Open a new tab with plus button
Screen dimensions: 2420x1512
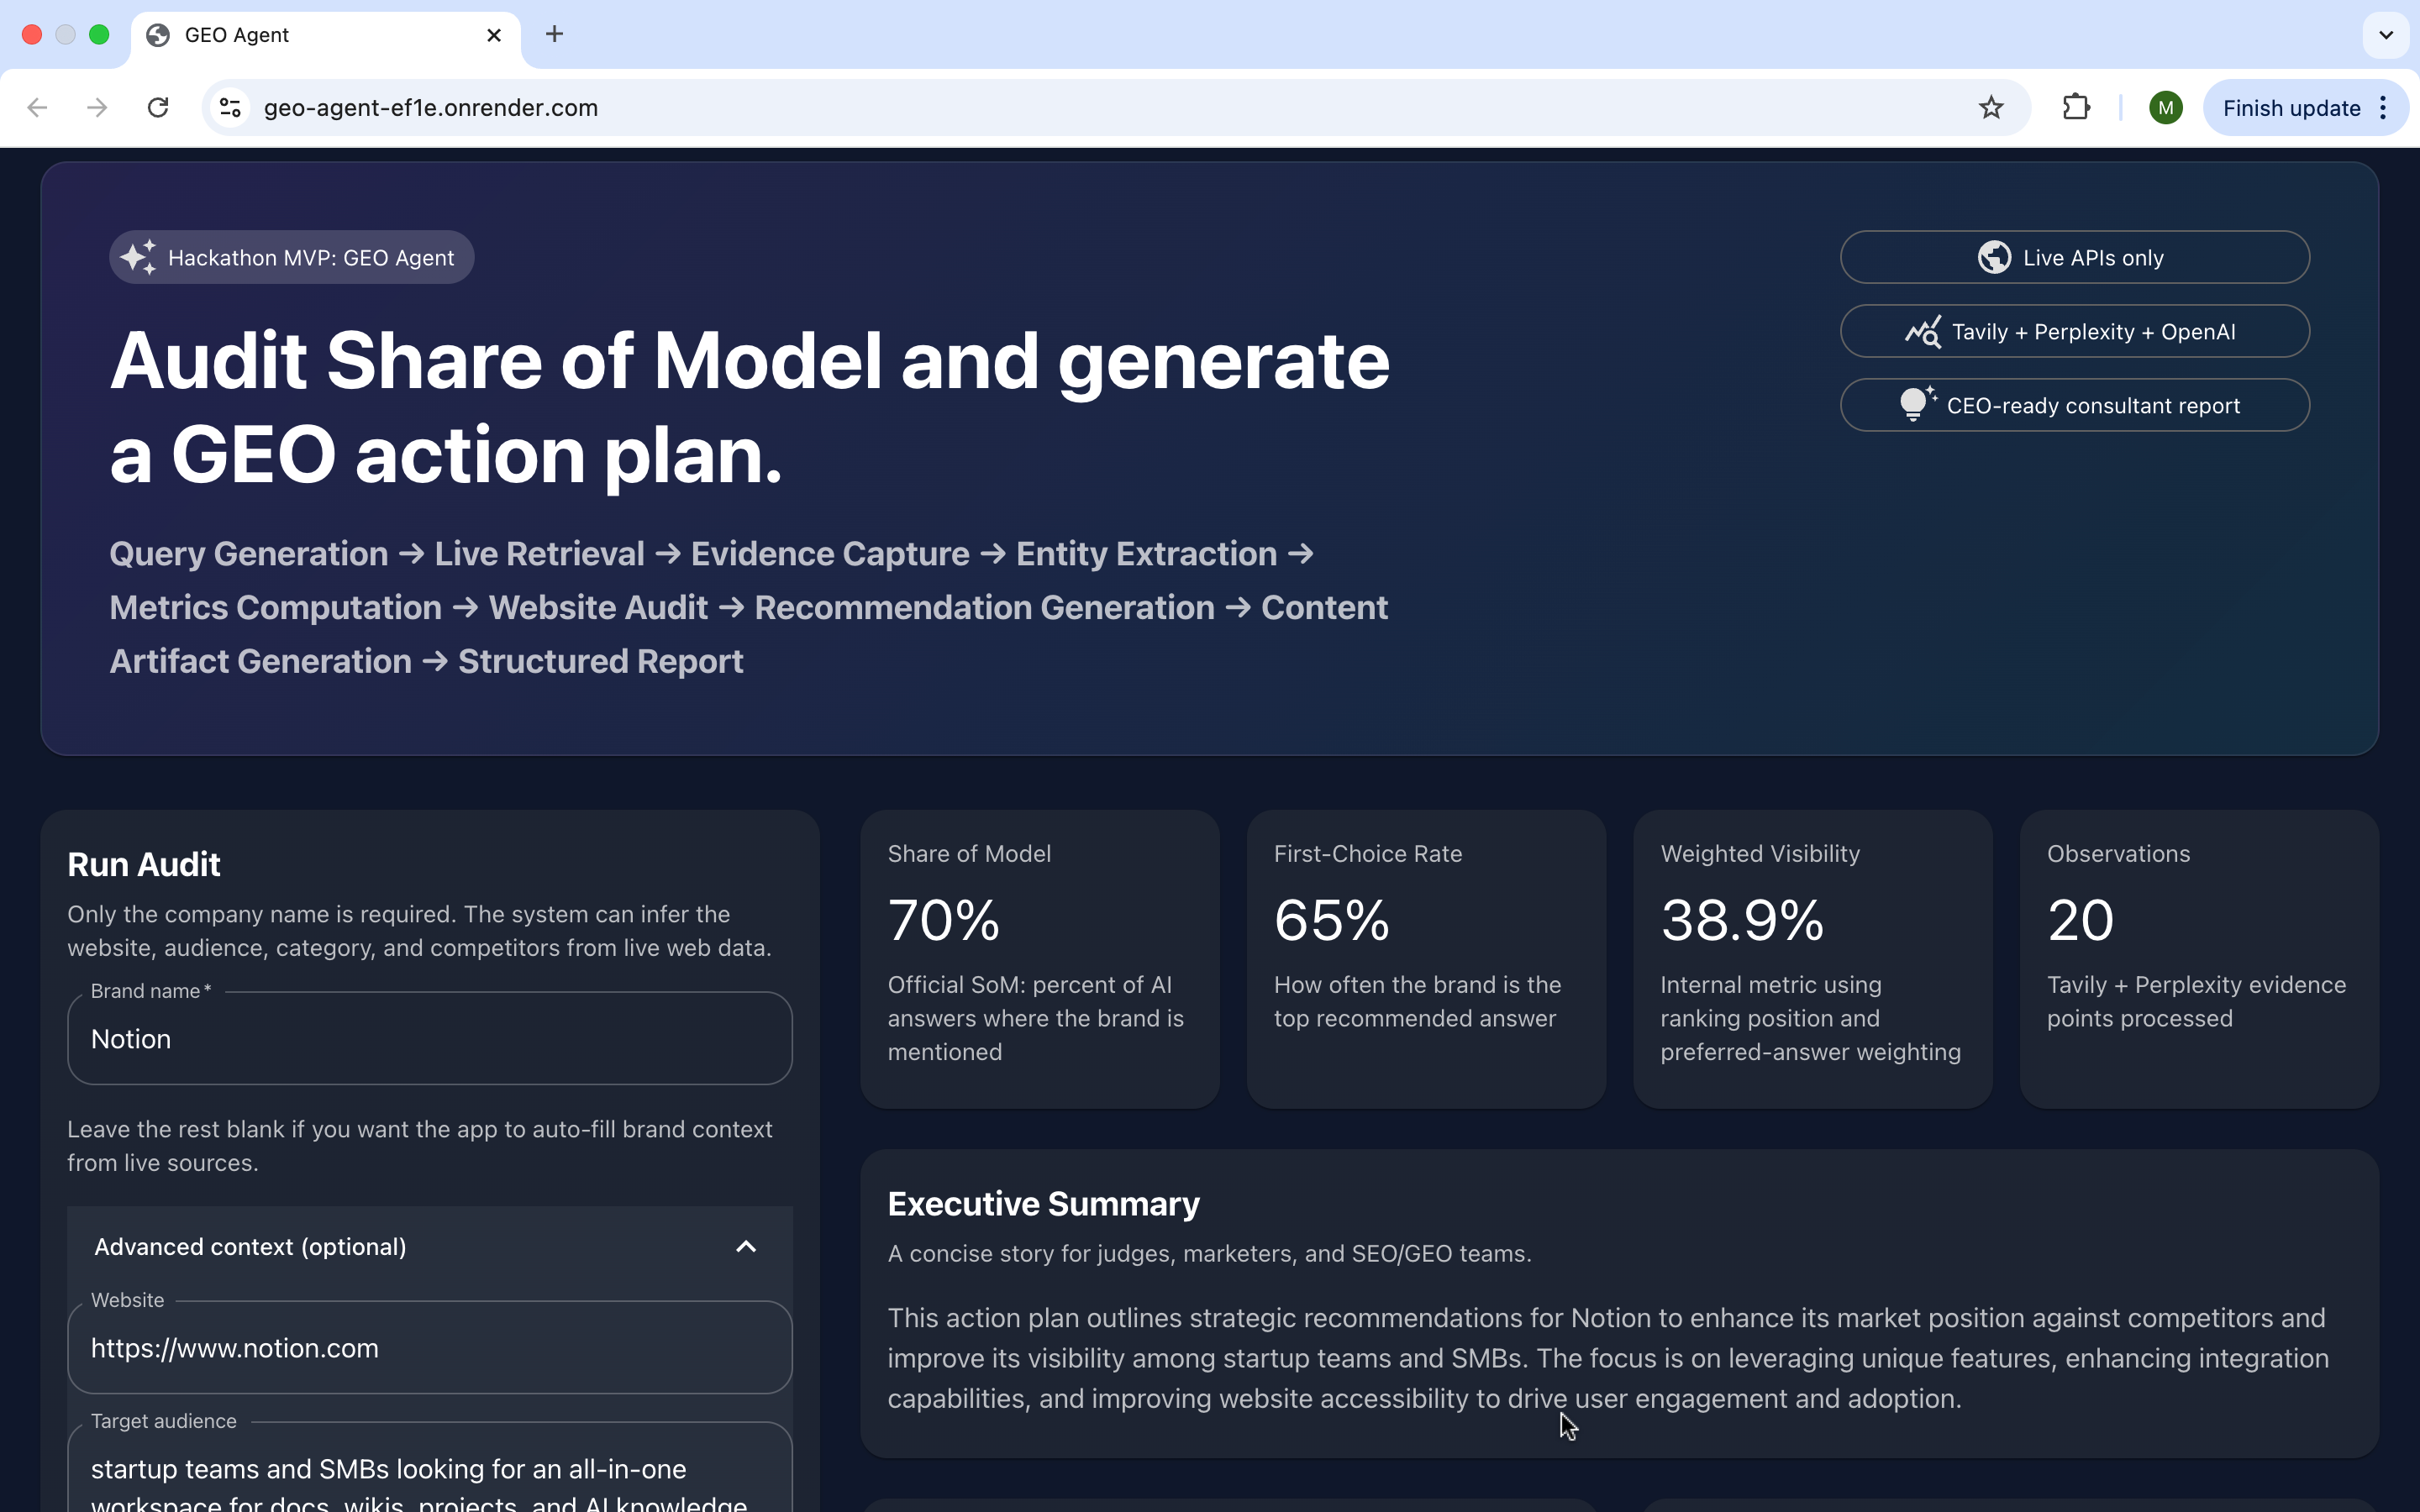[555, 35]
